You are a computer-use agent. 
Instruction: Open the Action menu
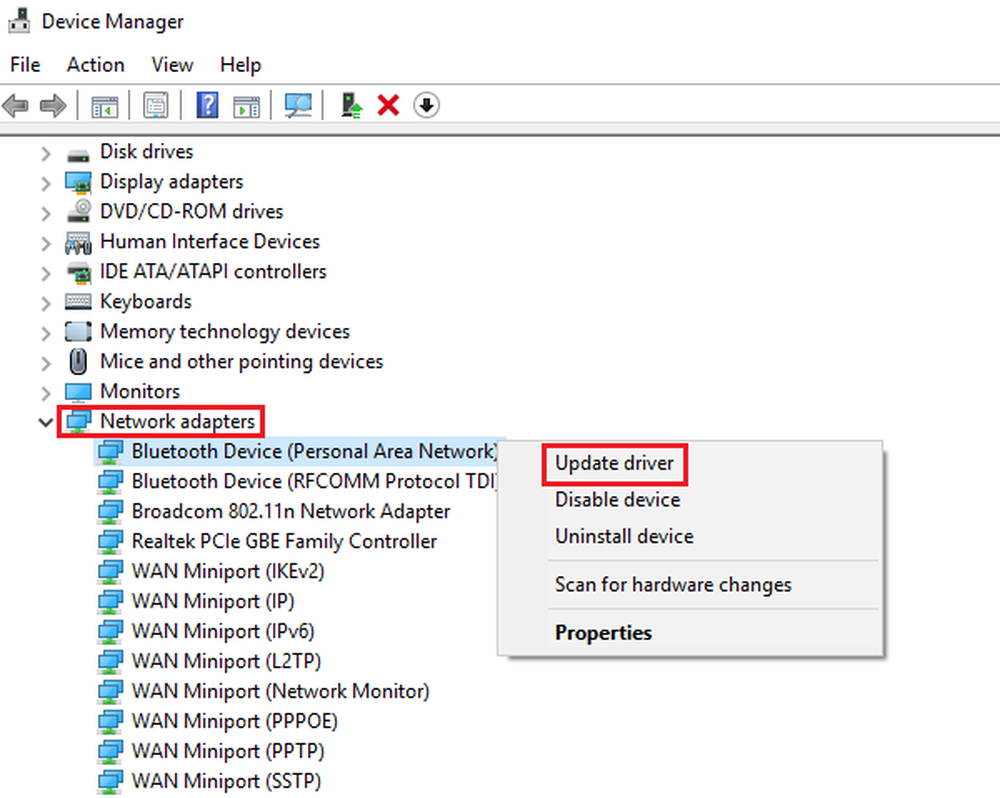[x=96, y=64]
